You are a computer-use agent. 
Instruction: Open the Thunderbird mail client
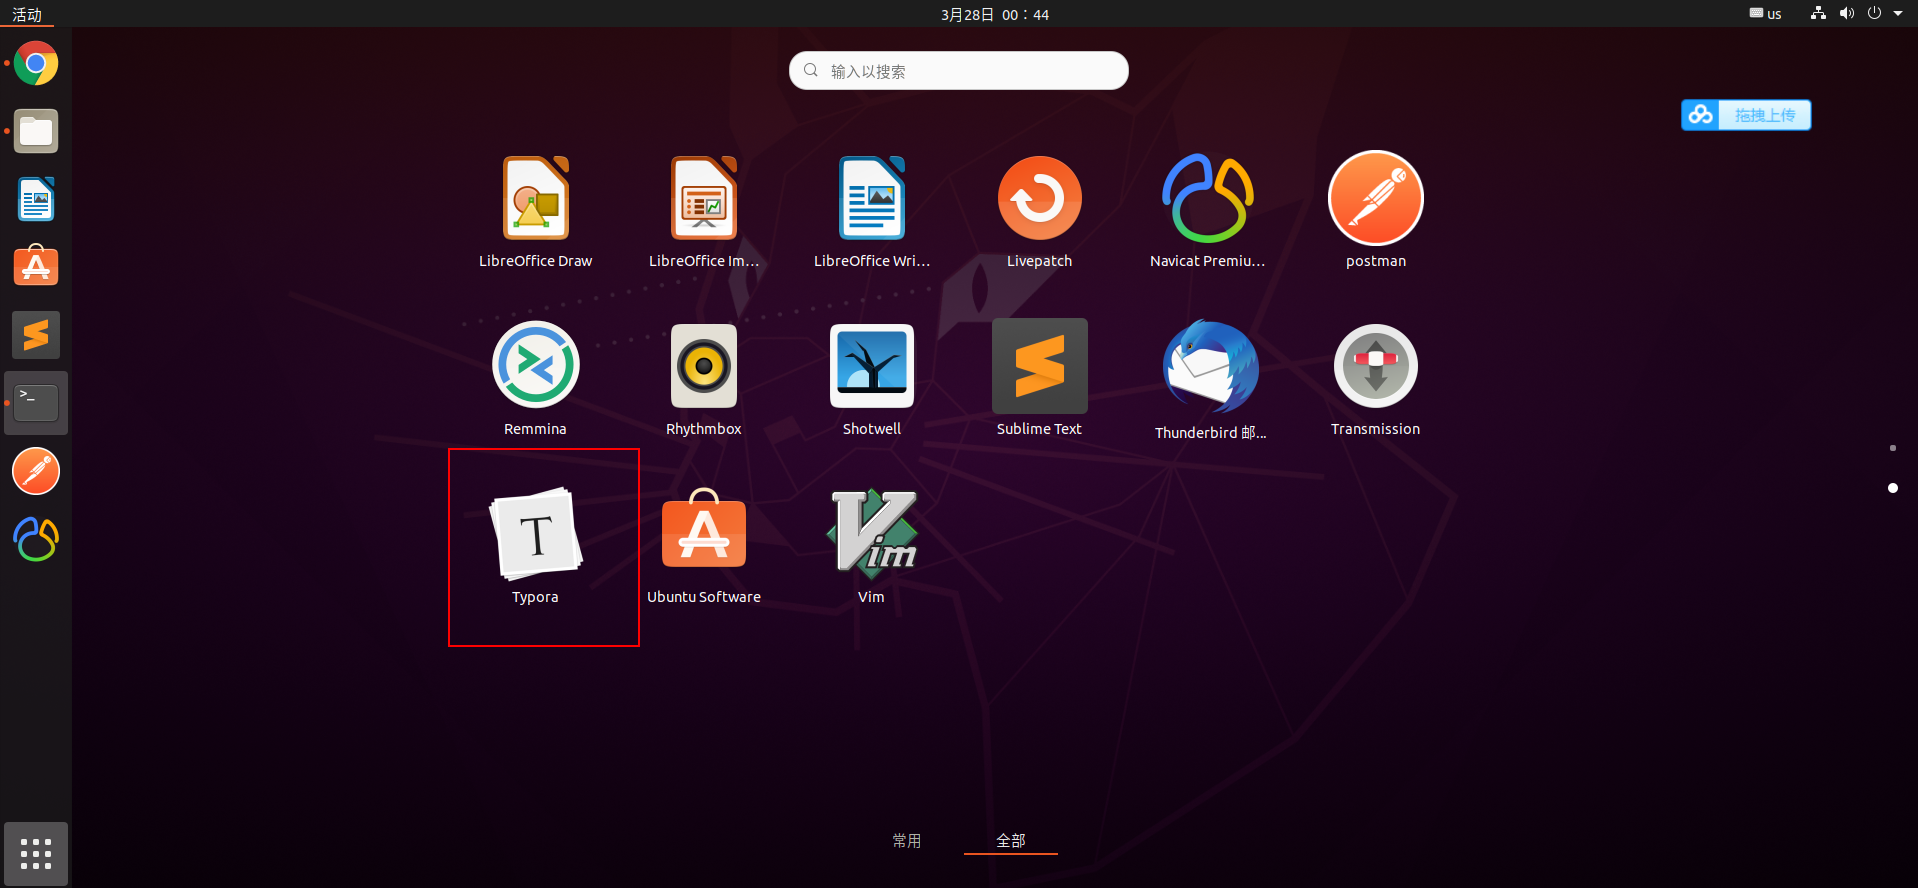pos(1210,381)
